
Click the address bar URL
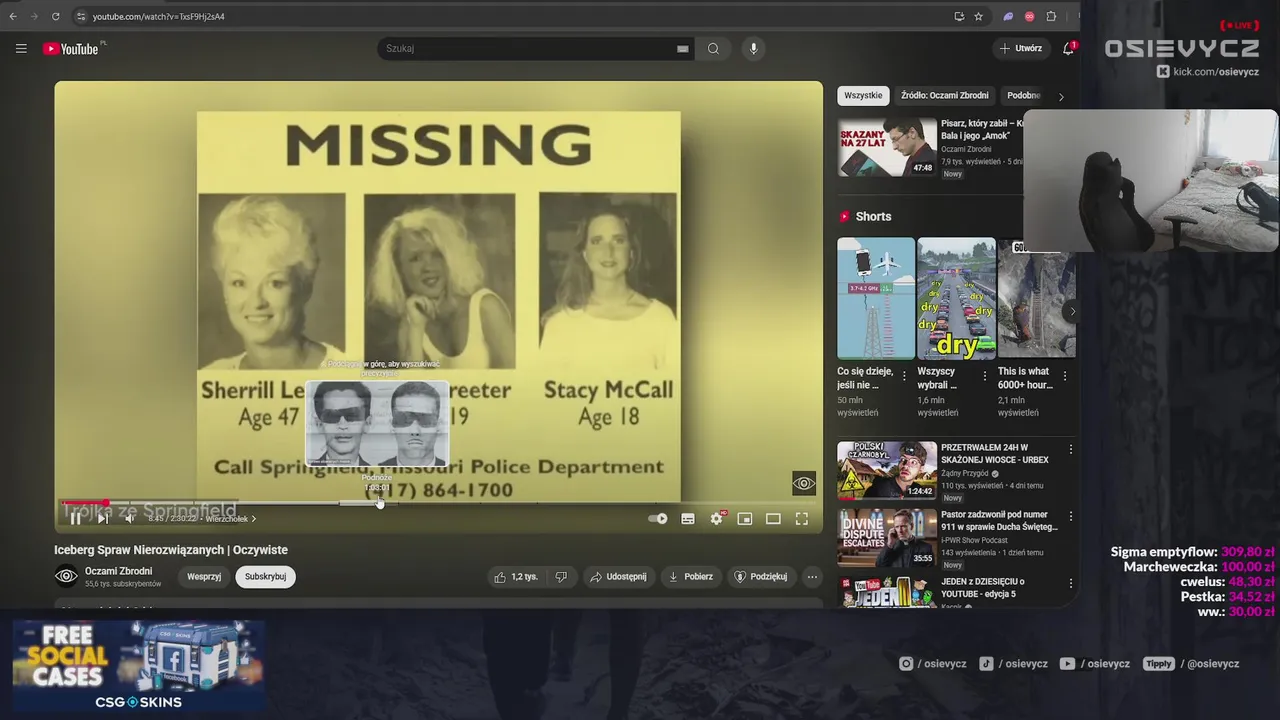(x=159, y=16)
